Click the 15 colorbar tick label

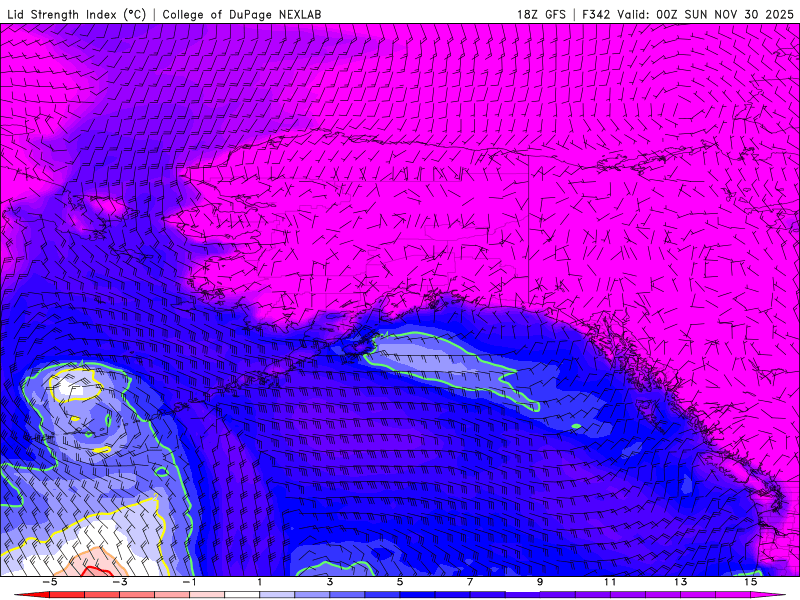pyautogui.click(x=751, y=582)
